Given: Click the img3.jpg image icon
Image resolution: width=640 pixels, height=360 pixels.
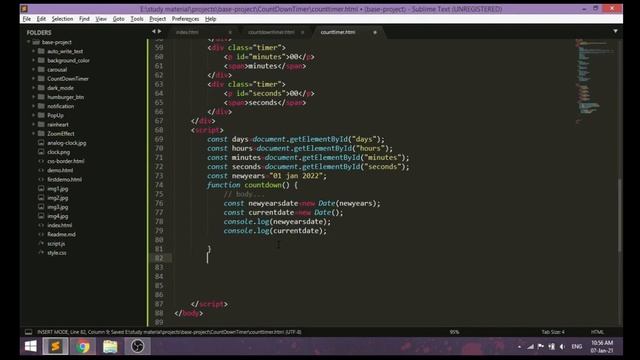Looking at the screenshot, I should [41, 207].
